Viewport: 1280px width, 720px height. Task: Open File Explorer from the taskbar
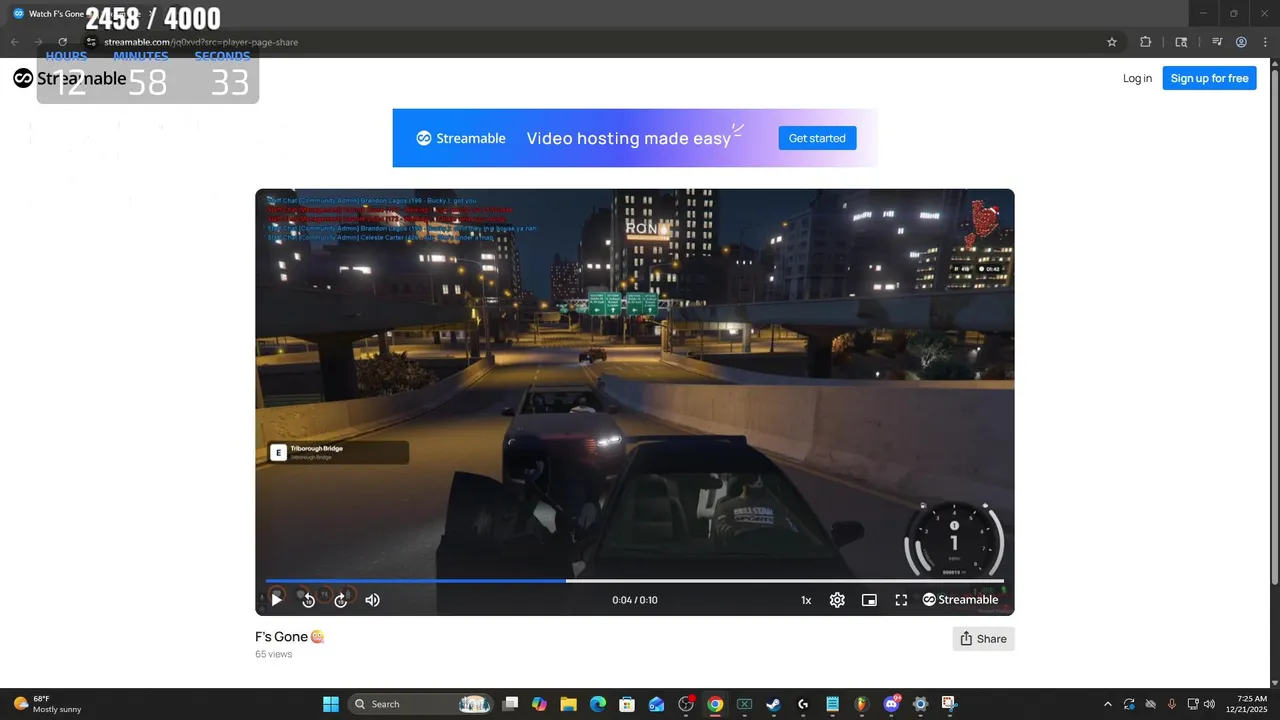(568, 704)
